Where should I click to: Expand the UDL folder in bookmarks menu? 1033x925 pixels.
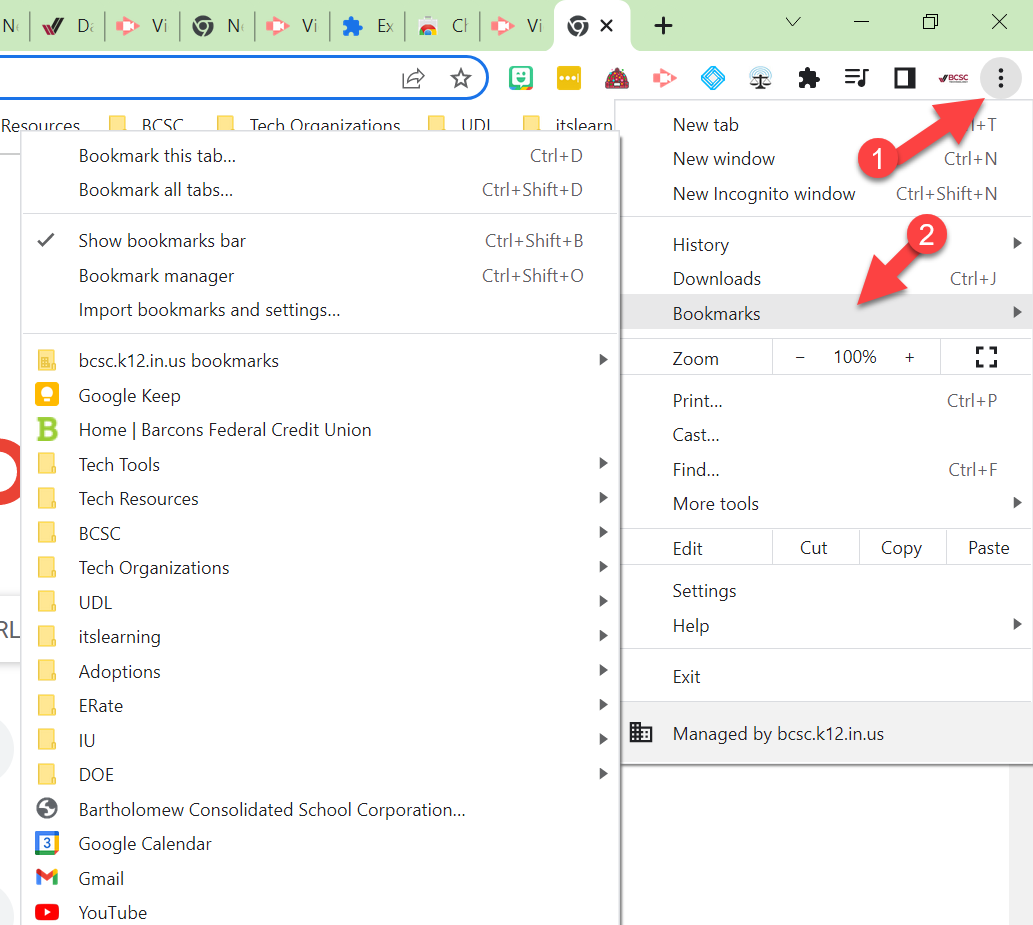[321, 603]
